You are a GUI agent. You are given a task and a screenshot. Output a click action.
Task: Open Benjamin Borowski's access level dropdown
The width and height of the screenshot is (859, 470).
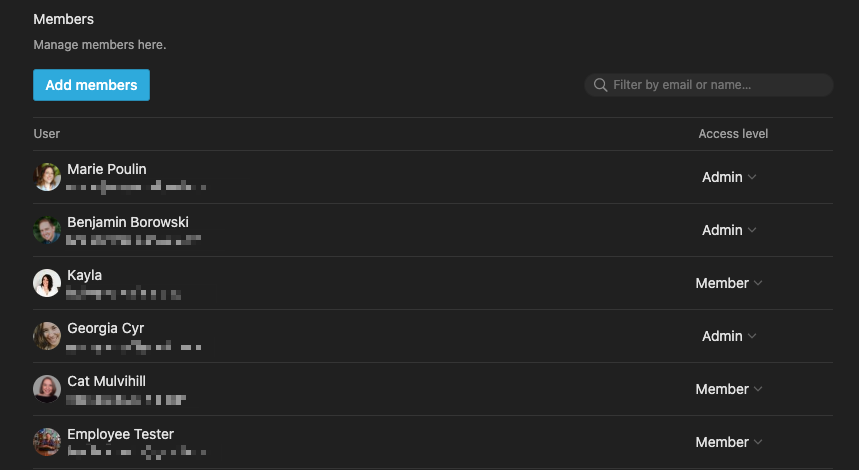(x=729, y=230)
